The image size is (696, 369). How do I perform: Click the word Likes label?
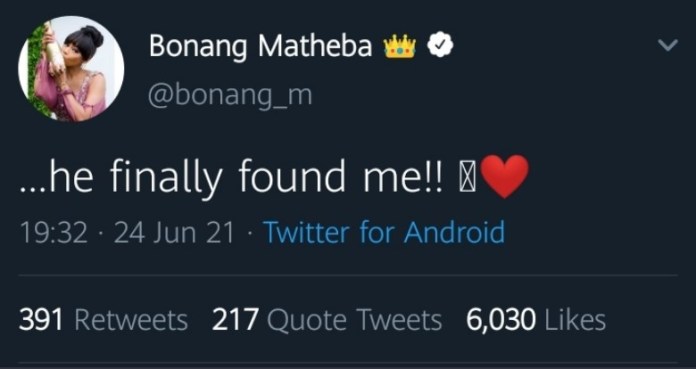coord(575,320)
